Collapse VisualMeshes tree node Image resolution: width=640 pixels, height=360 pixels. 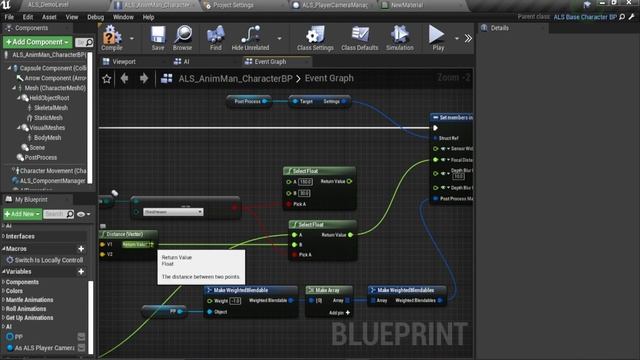pyautogui.click(x=19, y=128)
